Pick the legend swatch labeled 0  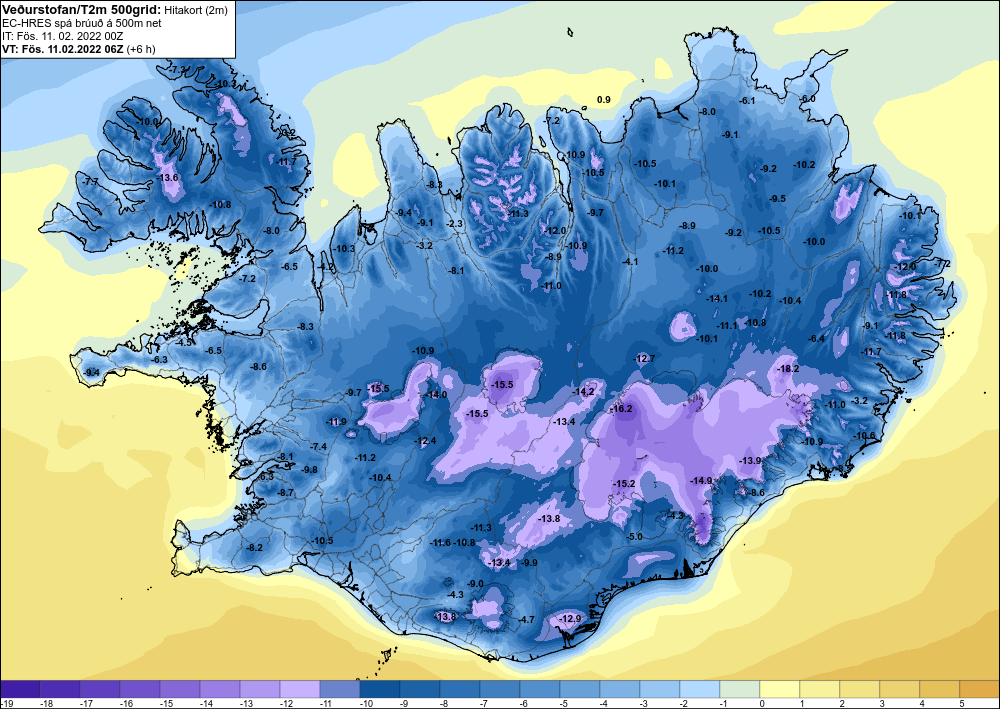[780, 689]
